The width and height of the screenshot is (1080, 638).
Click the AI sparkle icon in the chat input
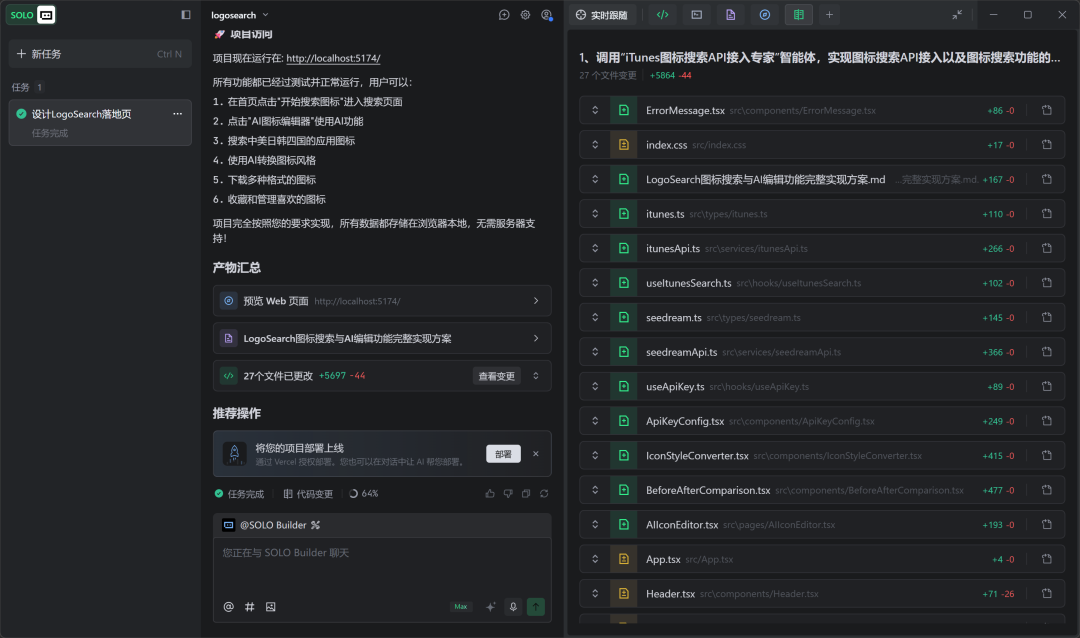tap(491, 607)
